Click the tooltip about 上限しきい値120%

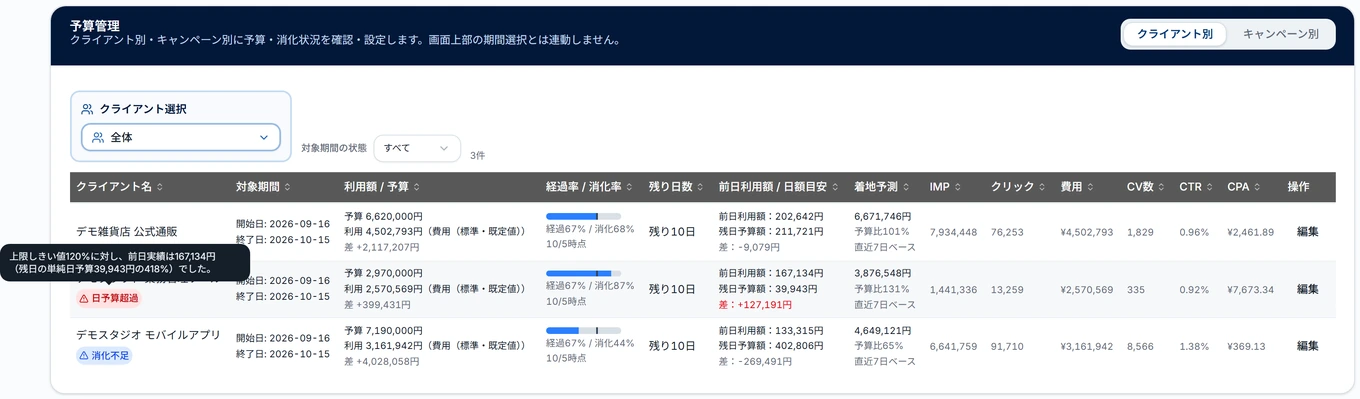[125, 263]
